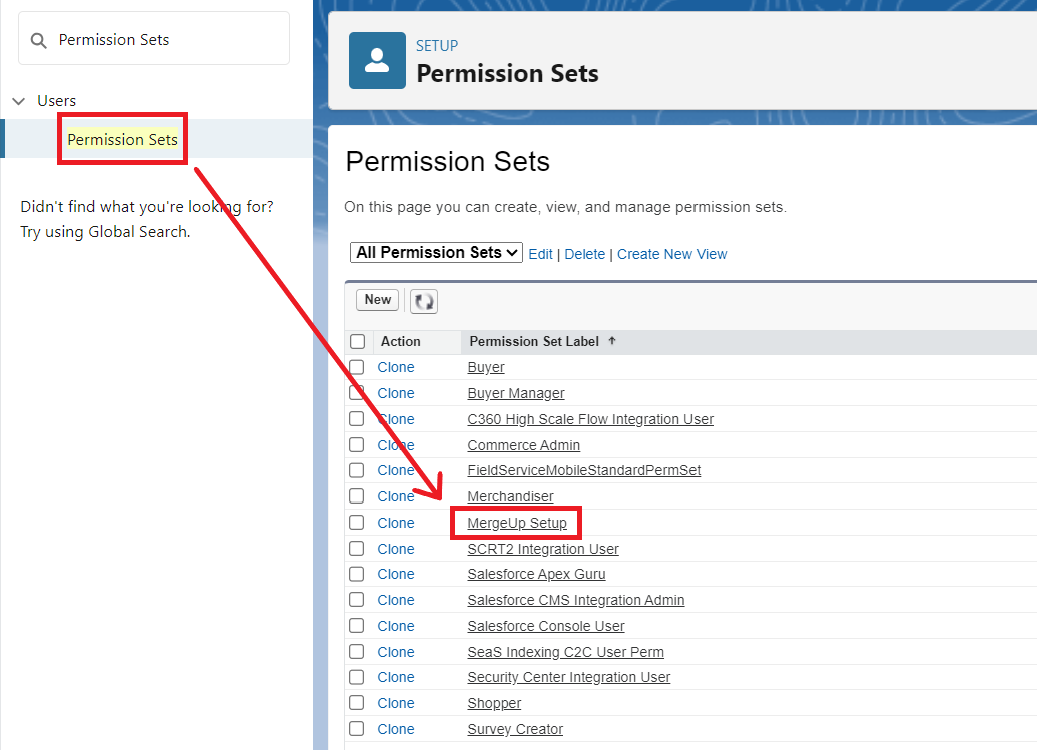1037x750 pixels.
Task: Clone the Commerce Admin permission set
Action: tap(395, 445)
